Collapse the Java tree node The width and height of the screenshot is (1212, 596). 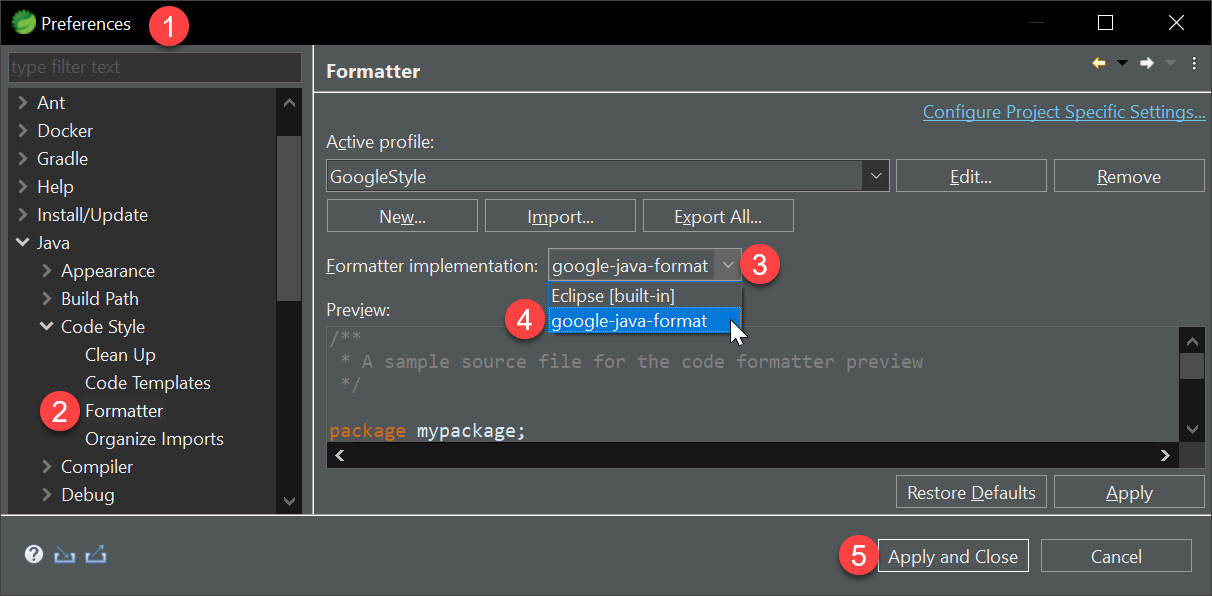(x=23, y=243)
